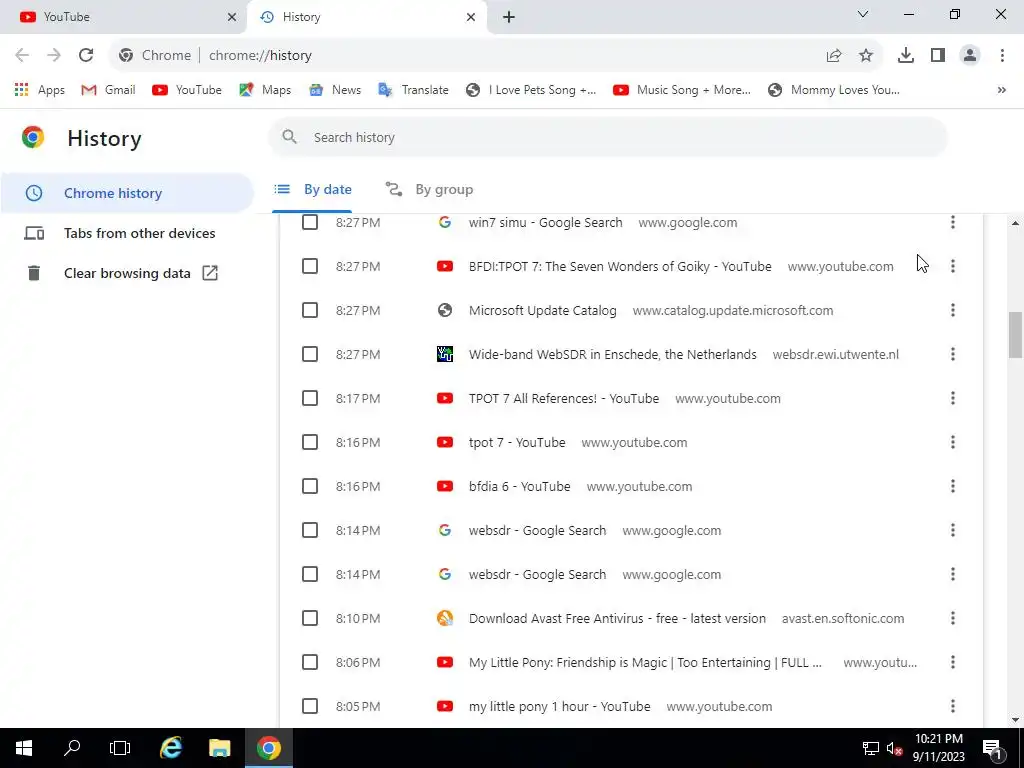Open the Download Avast Free Antivirus link
This screenshot has width=1024, height=768.
[617, 618]
